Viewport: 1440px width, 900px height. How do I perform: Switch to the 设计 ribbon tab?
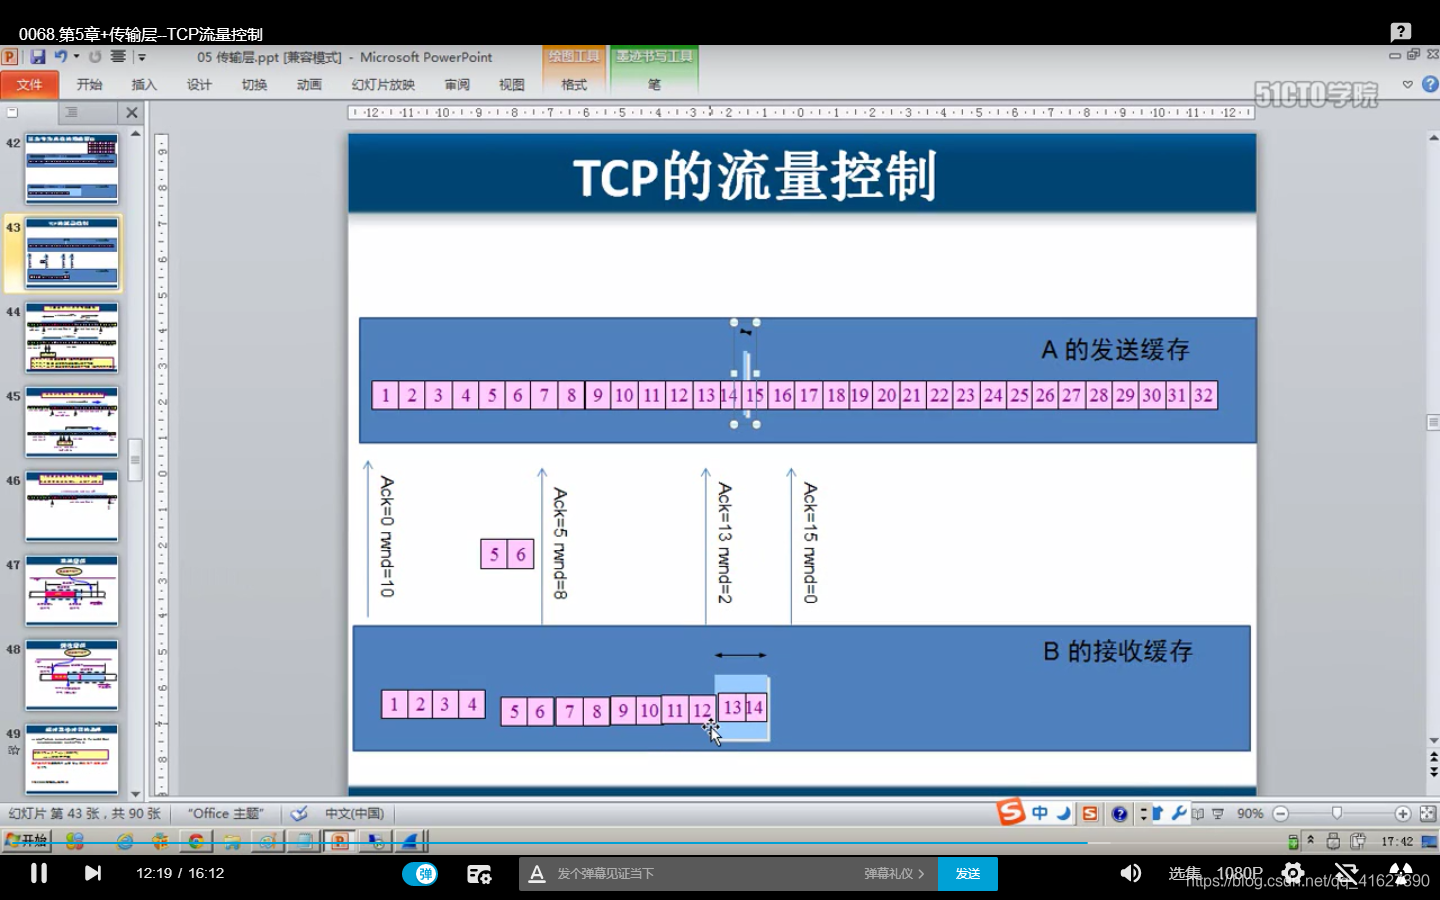(x=199, y=85)
